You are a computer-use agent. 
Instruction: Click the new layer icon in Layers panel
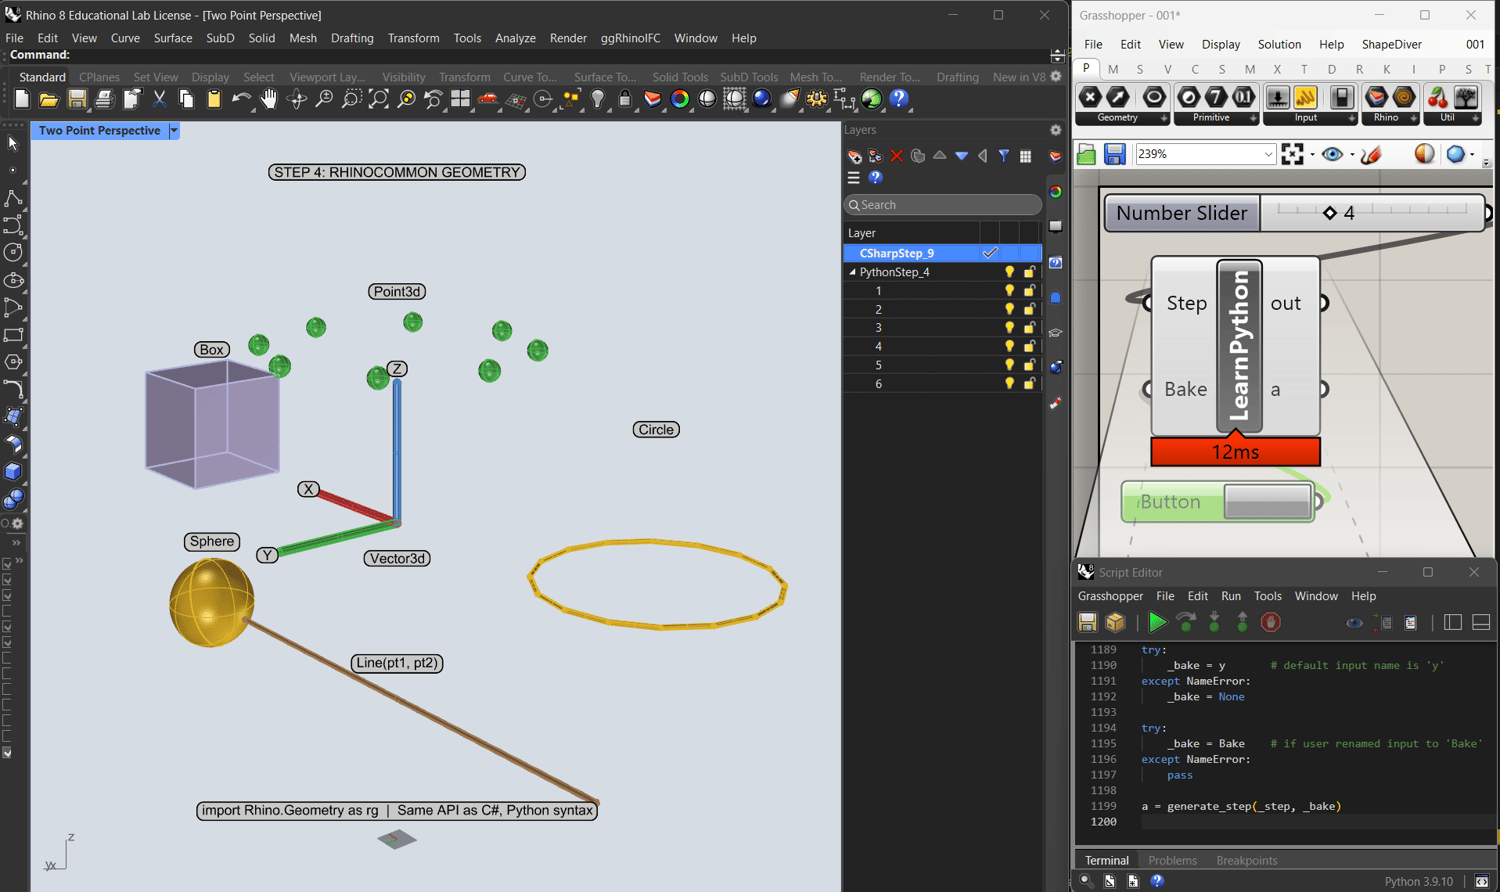(854, 156)
